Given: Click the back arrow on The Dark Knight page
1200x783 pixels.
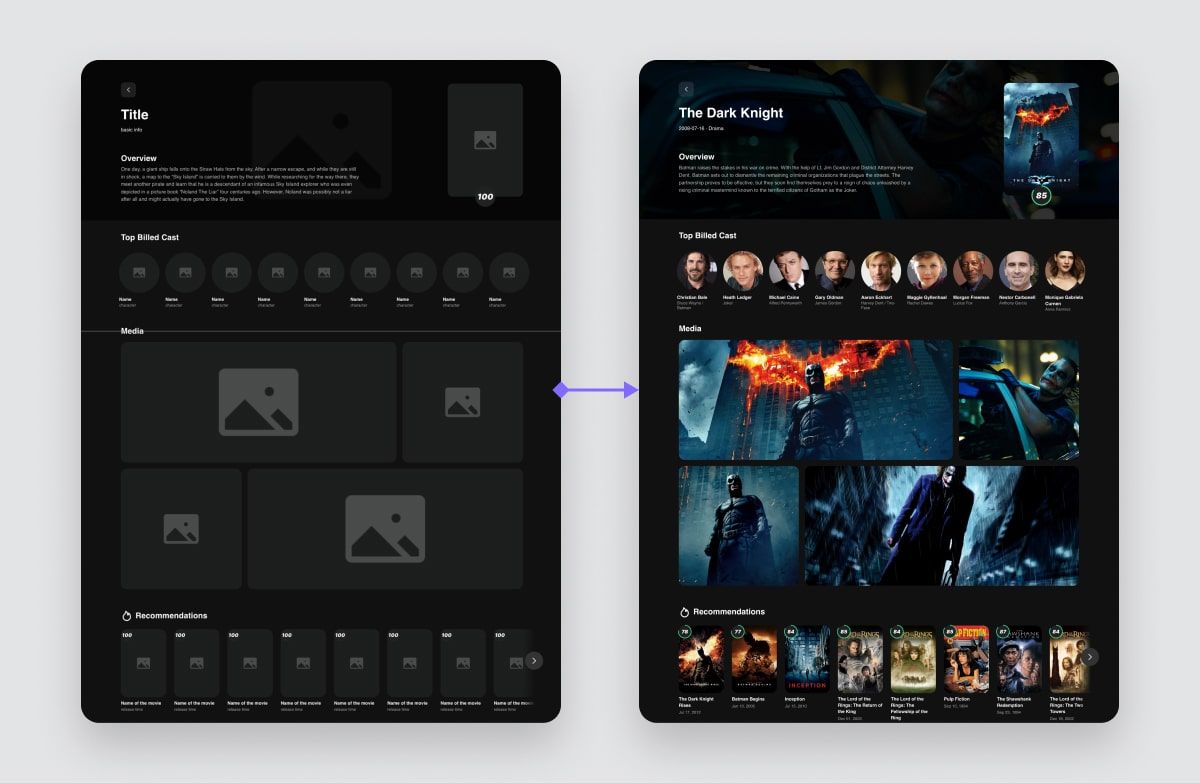Looking at the screenshot, I should pos(686,89).
